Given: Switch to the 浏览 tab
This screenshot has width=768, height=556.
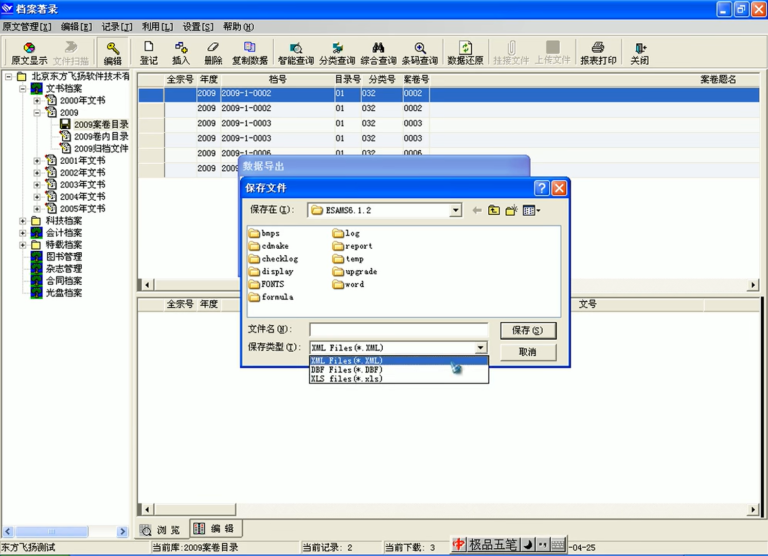Looking at the screenshot, I should (161, 530).
